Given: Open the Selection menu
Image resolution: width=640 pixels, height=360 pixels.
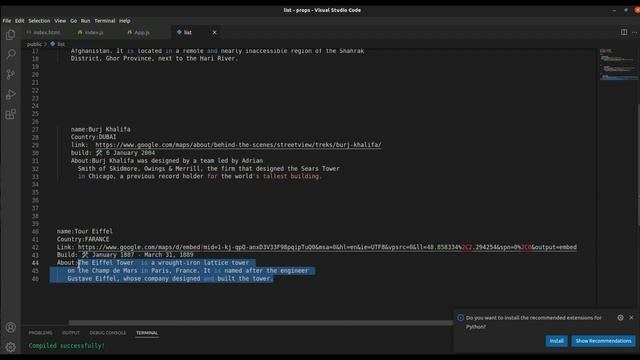Looking at the screenshot, I should [39, 21].
